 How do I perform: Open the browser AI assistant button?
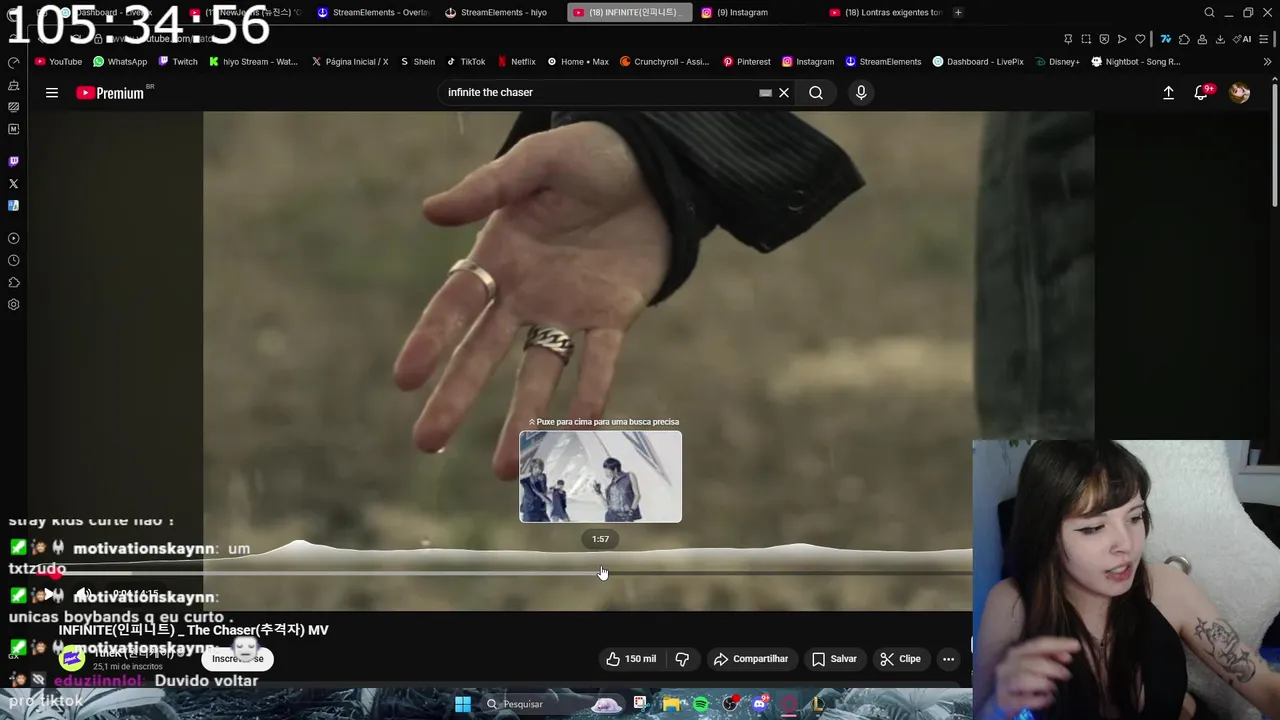click(1243, 39)
